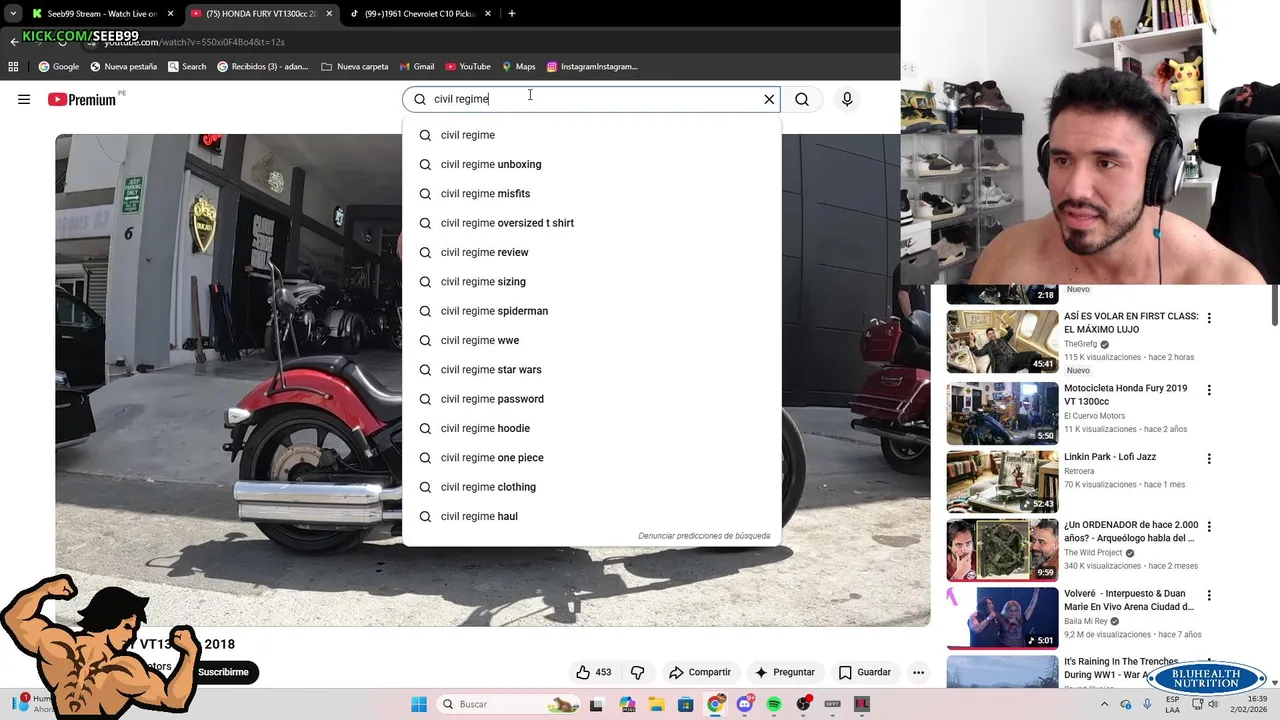Open the Maps bookmark
The height and width of the screenshot is (720, 1280).
pos(518,67)
